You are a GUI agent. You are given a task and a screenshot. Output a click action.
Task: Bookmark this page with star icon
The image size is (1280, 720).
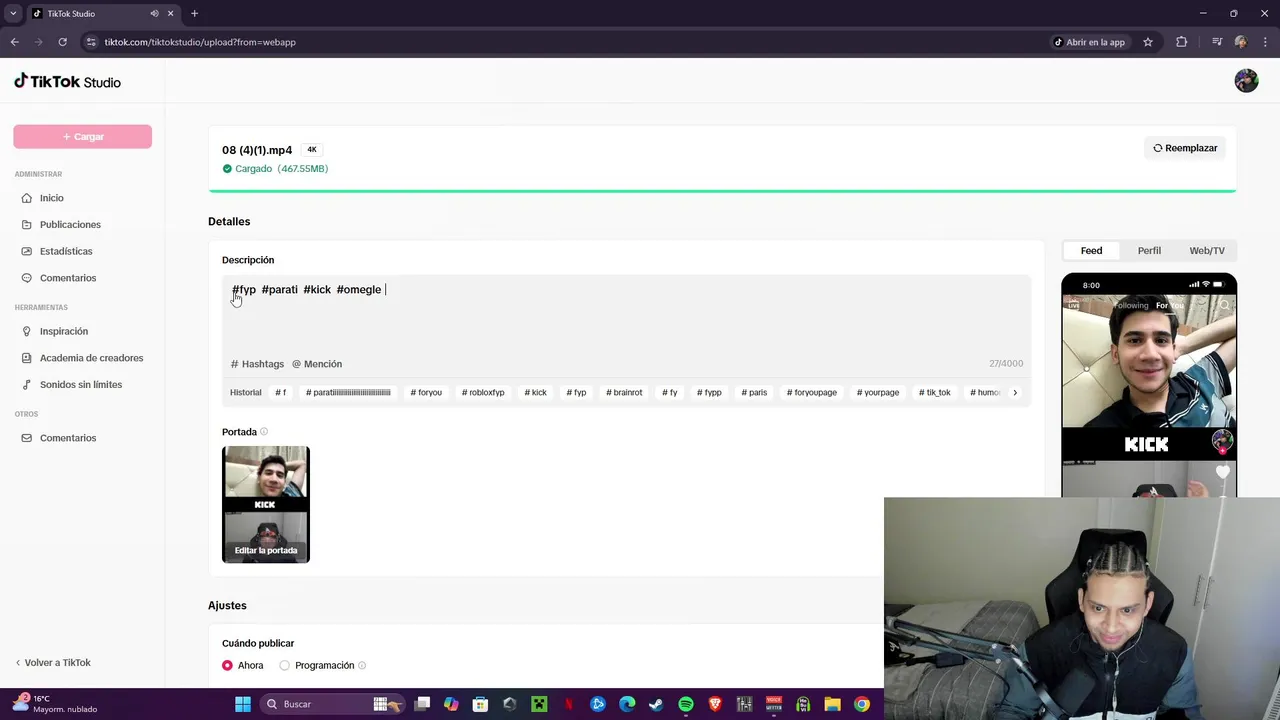click(1148, 42)
